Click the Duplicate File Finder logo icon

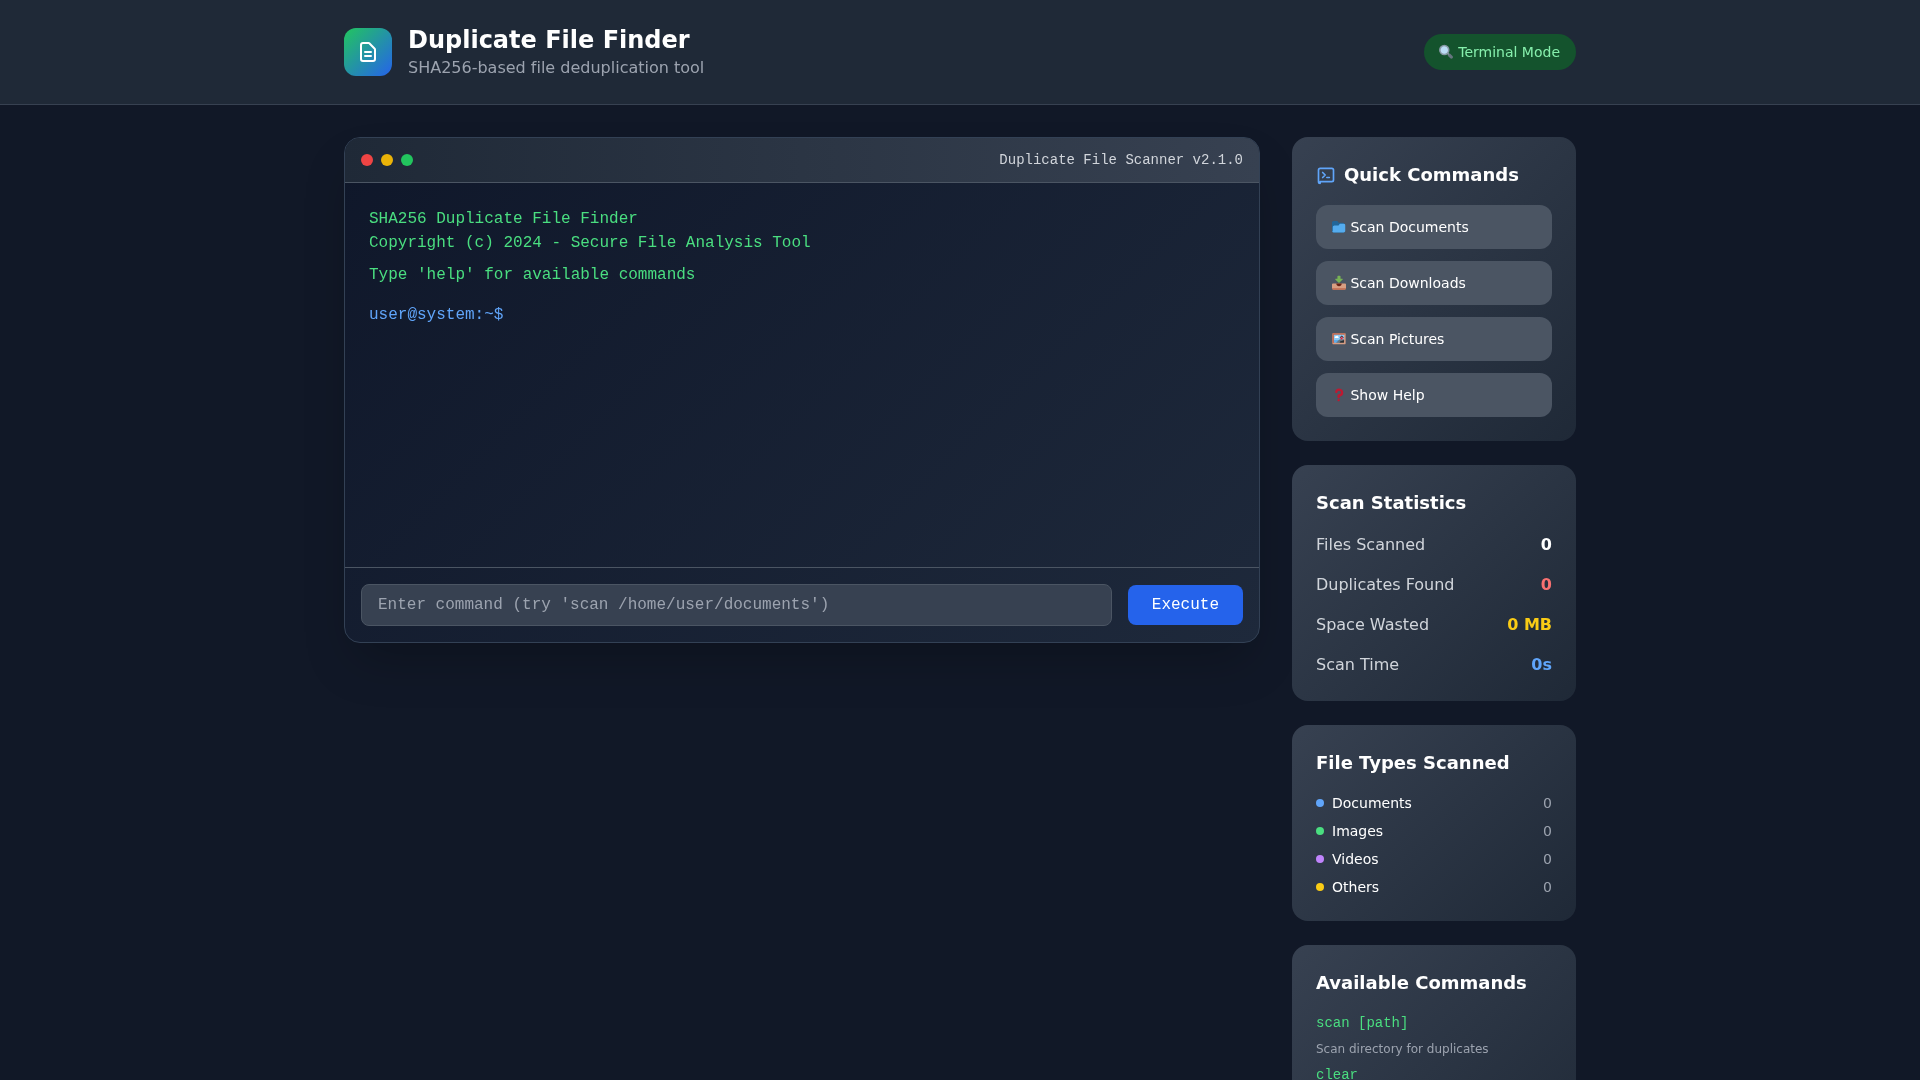pos(367,52)
